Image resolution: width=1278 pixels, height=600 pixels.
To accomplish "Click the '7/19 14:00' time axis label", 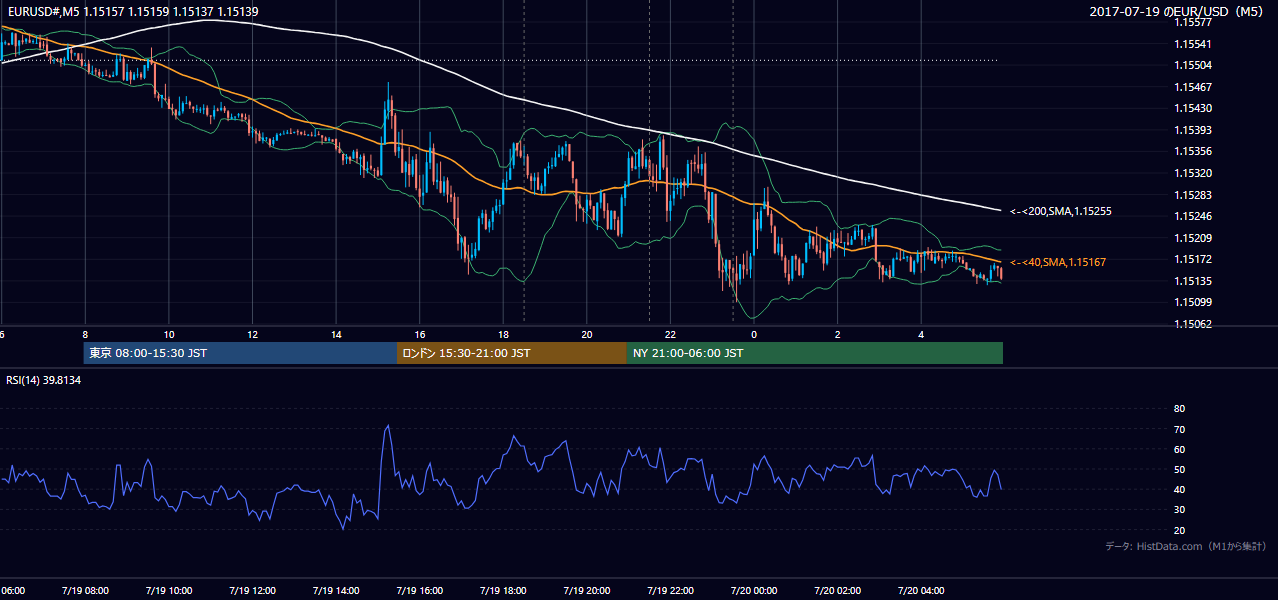I will point(336,591).
